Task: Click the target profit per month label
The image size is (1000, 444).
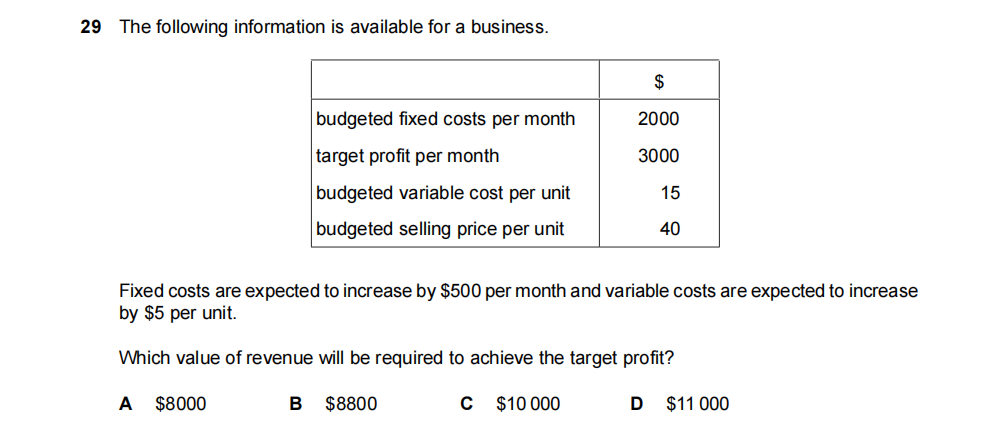Action: tap(408, 156)
